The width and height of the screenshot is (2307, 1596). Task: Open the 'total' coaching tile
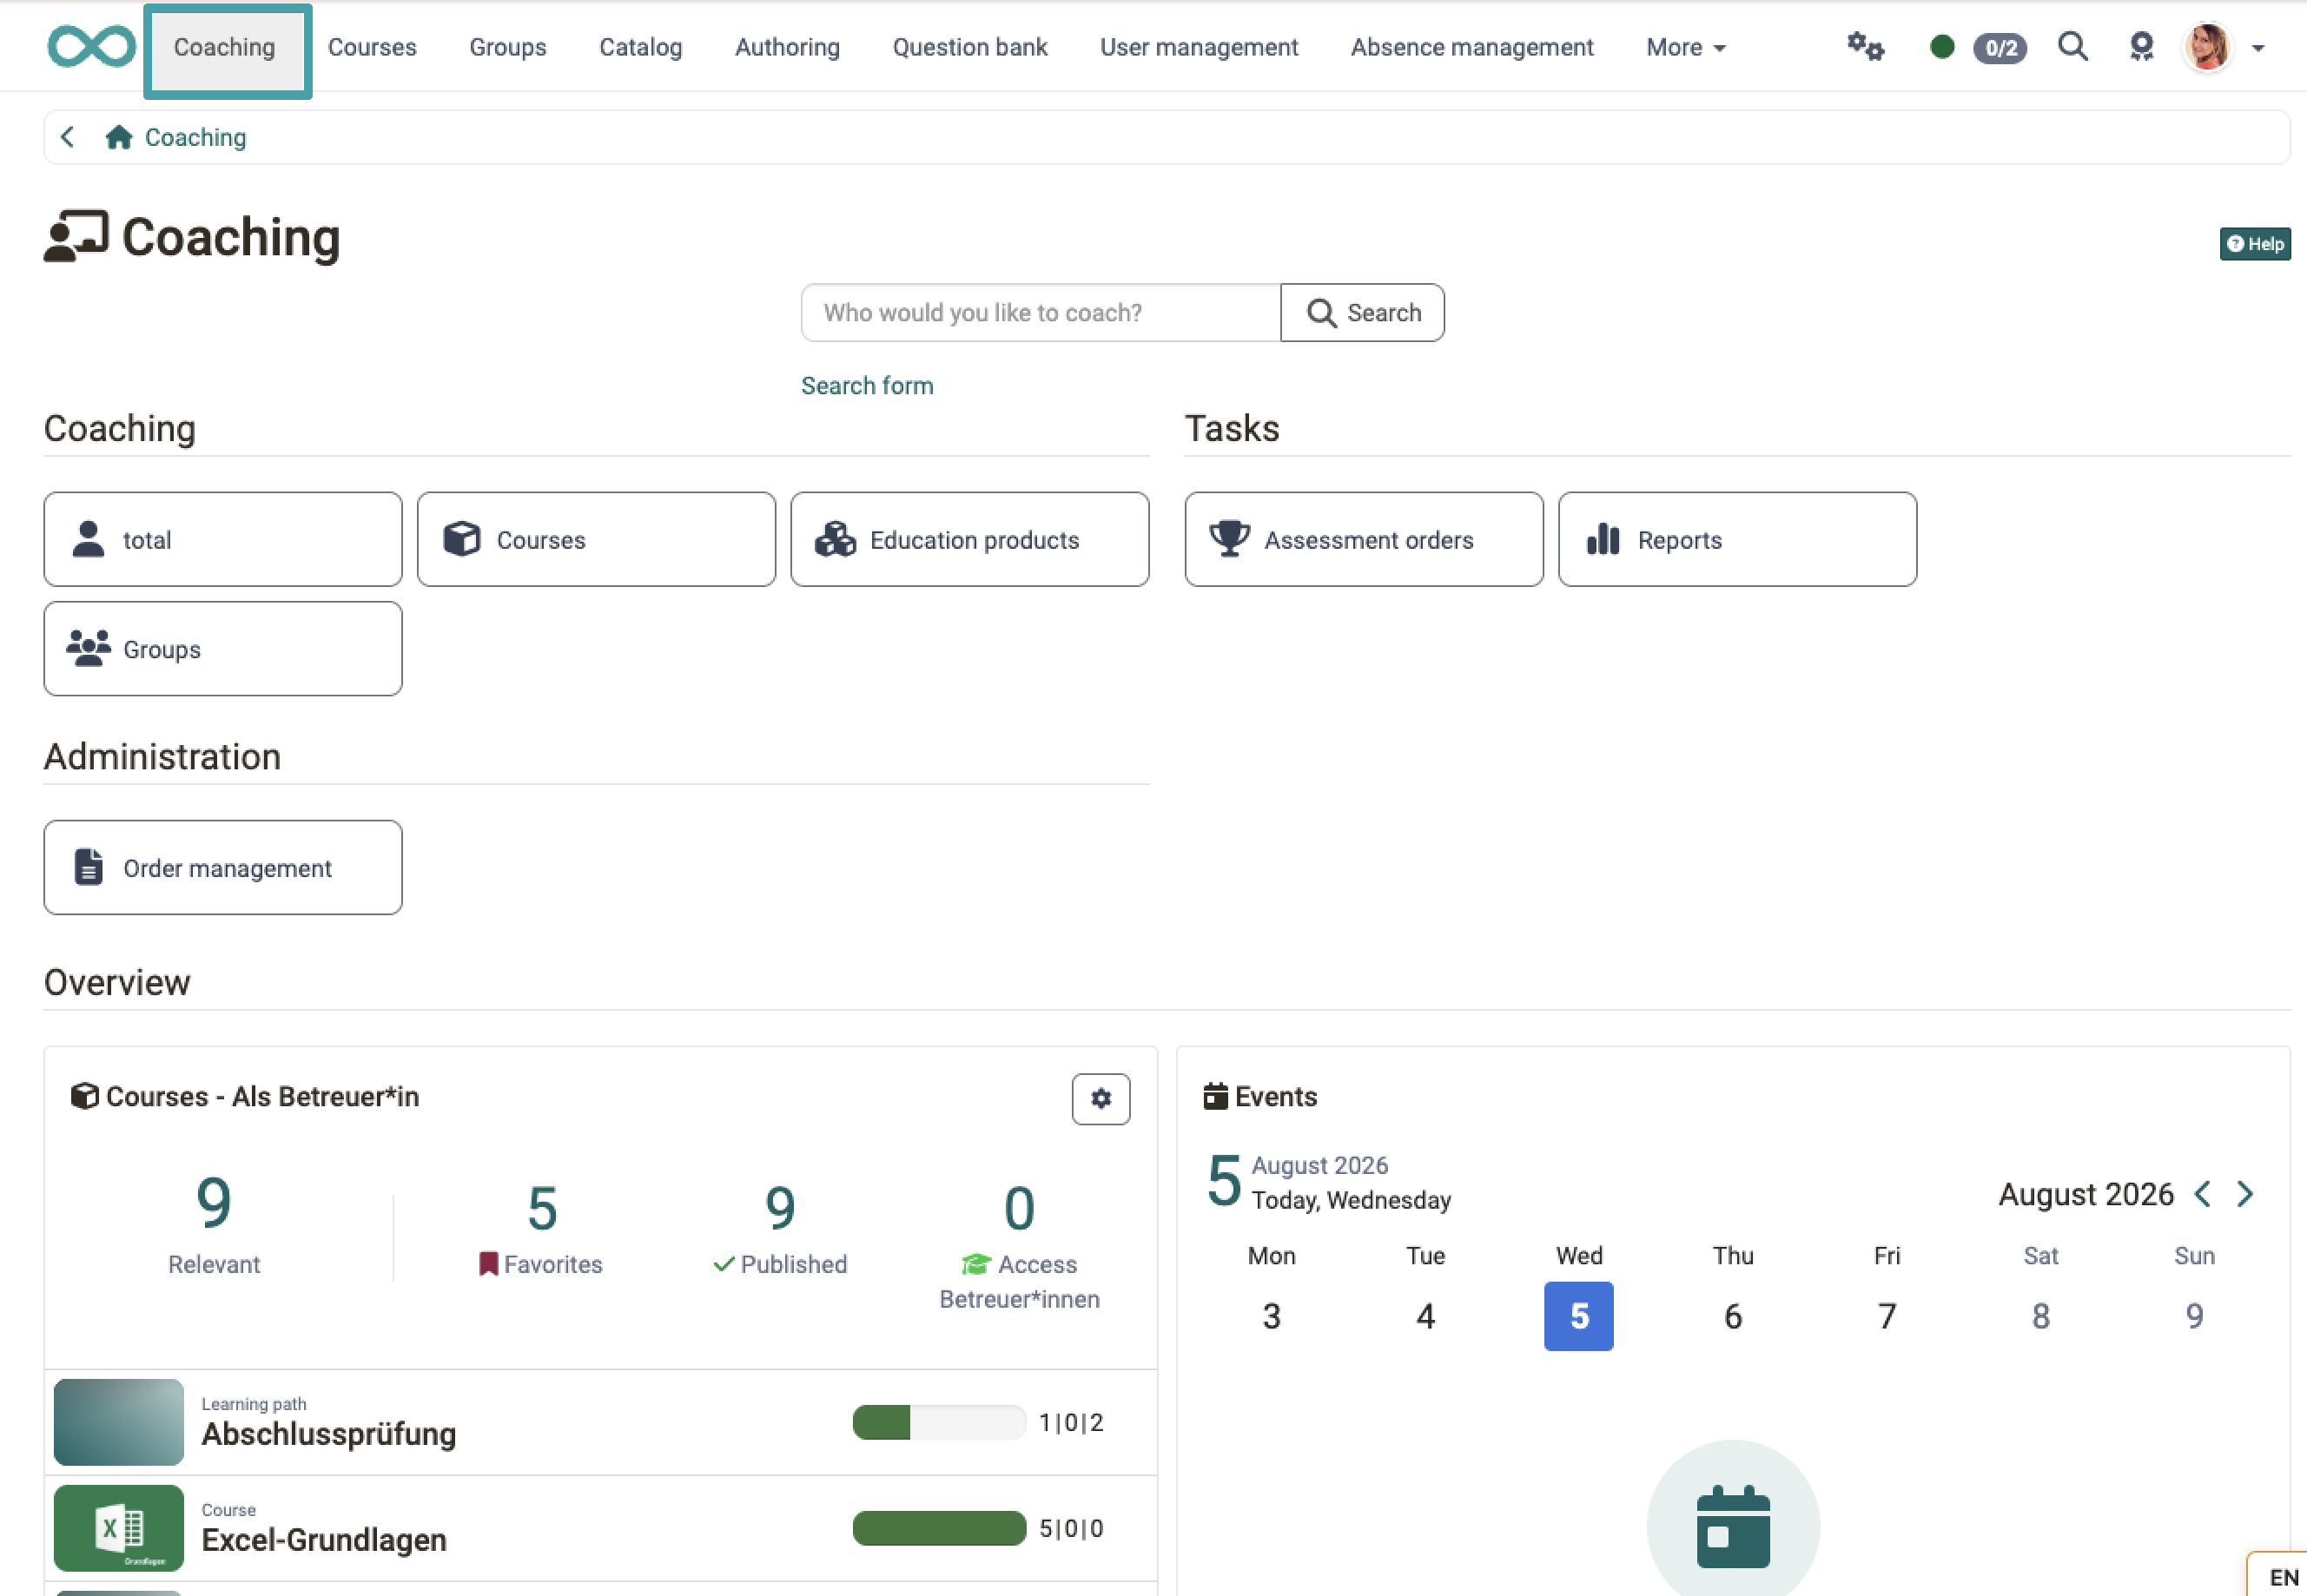pos(223,540)
